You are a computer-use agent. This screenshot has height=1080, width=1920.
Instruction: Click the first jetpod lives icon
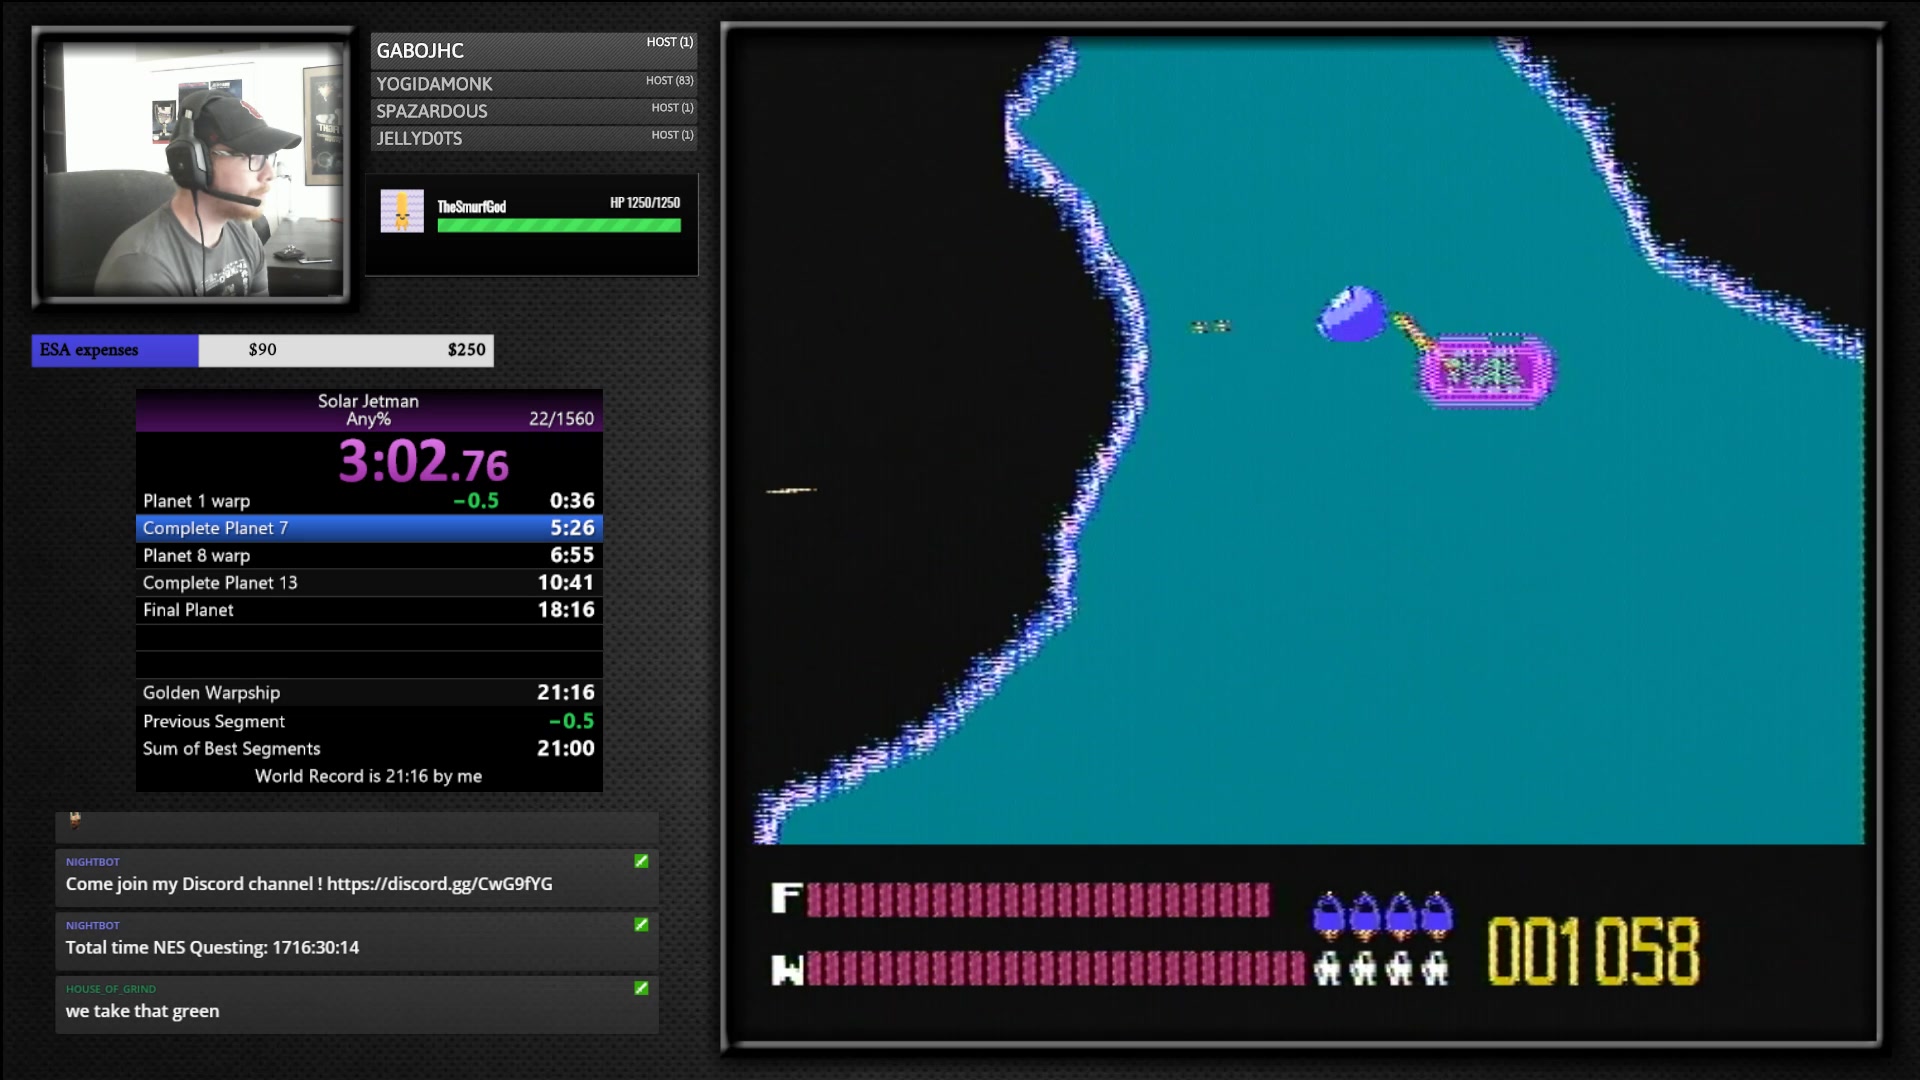(1329, 915)
